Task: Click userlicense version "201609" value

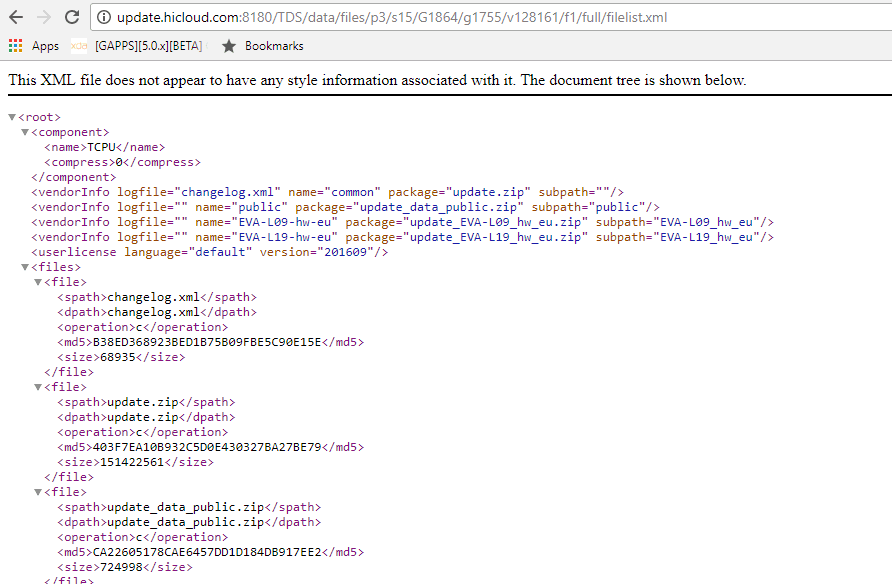Action: click(x=345, y=252)
